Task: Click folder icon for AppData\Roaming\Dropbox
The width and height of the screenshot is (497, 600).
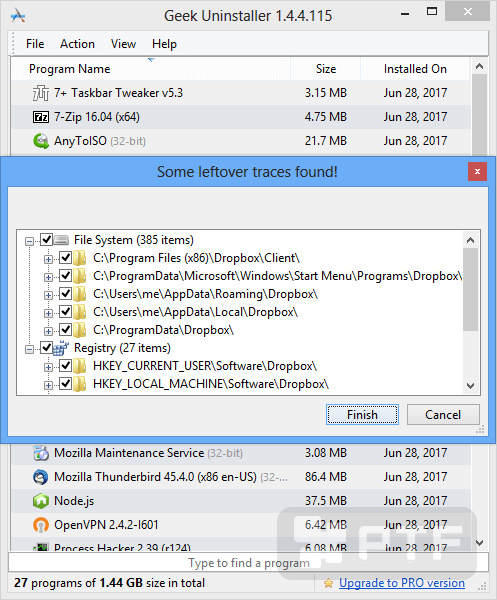Action: (79, 294)
